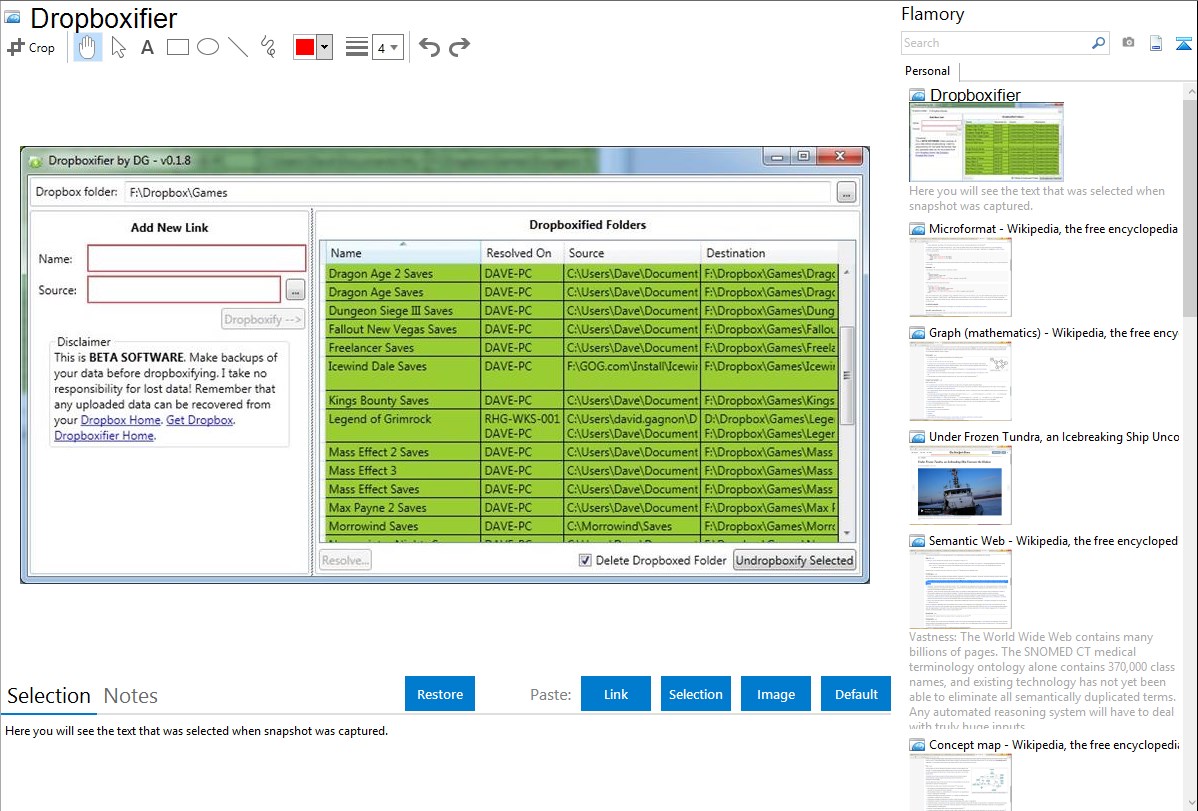Select the Morrowind Saves row
Screen dimensions: 1198x811
tap(581, 527)
